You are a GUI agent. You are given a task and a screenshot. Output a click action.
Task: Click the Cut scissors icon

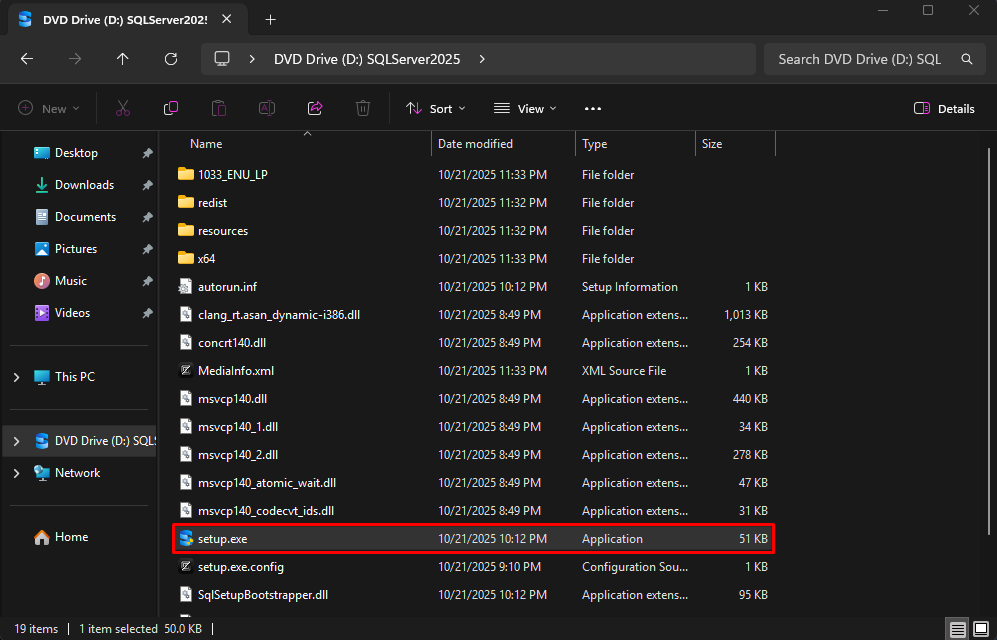[x=123, y=109]
